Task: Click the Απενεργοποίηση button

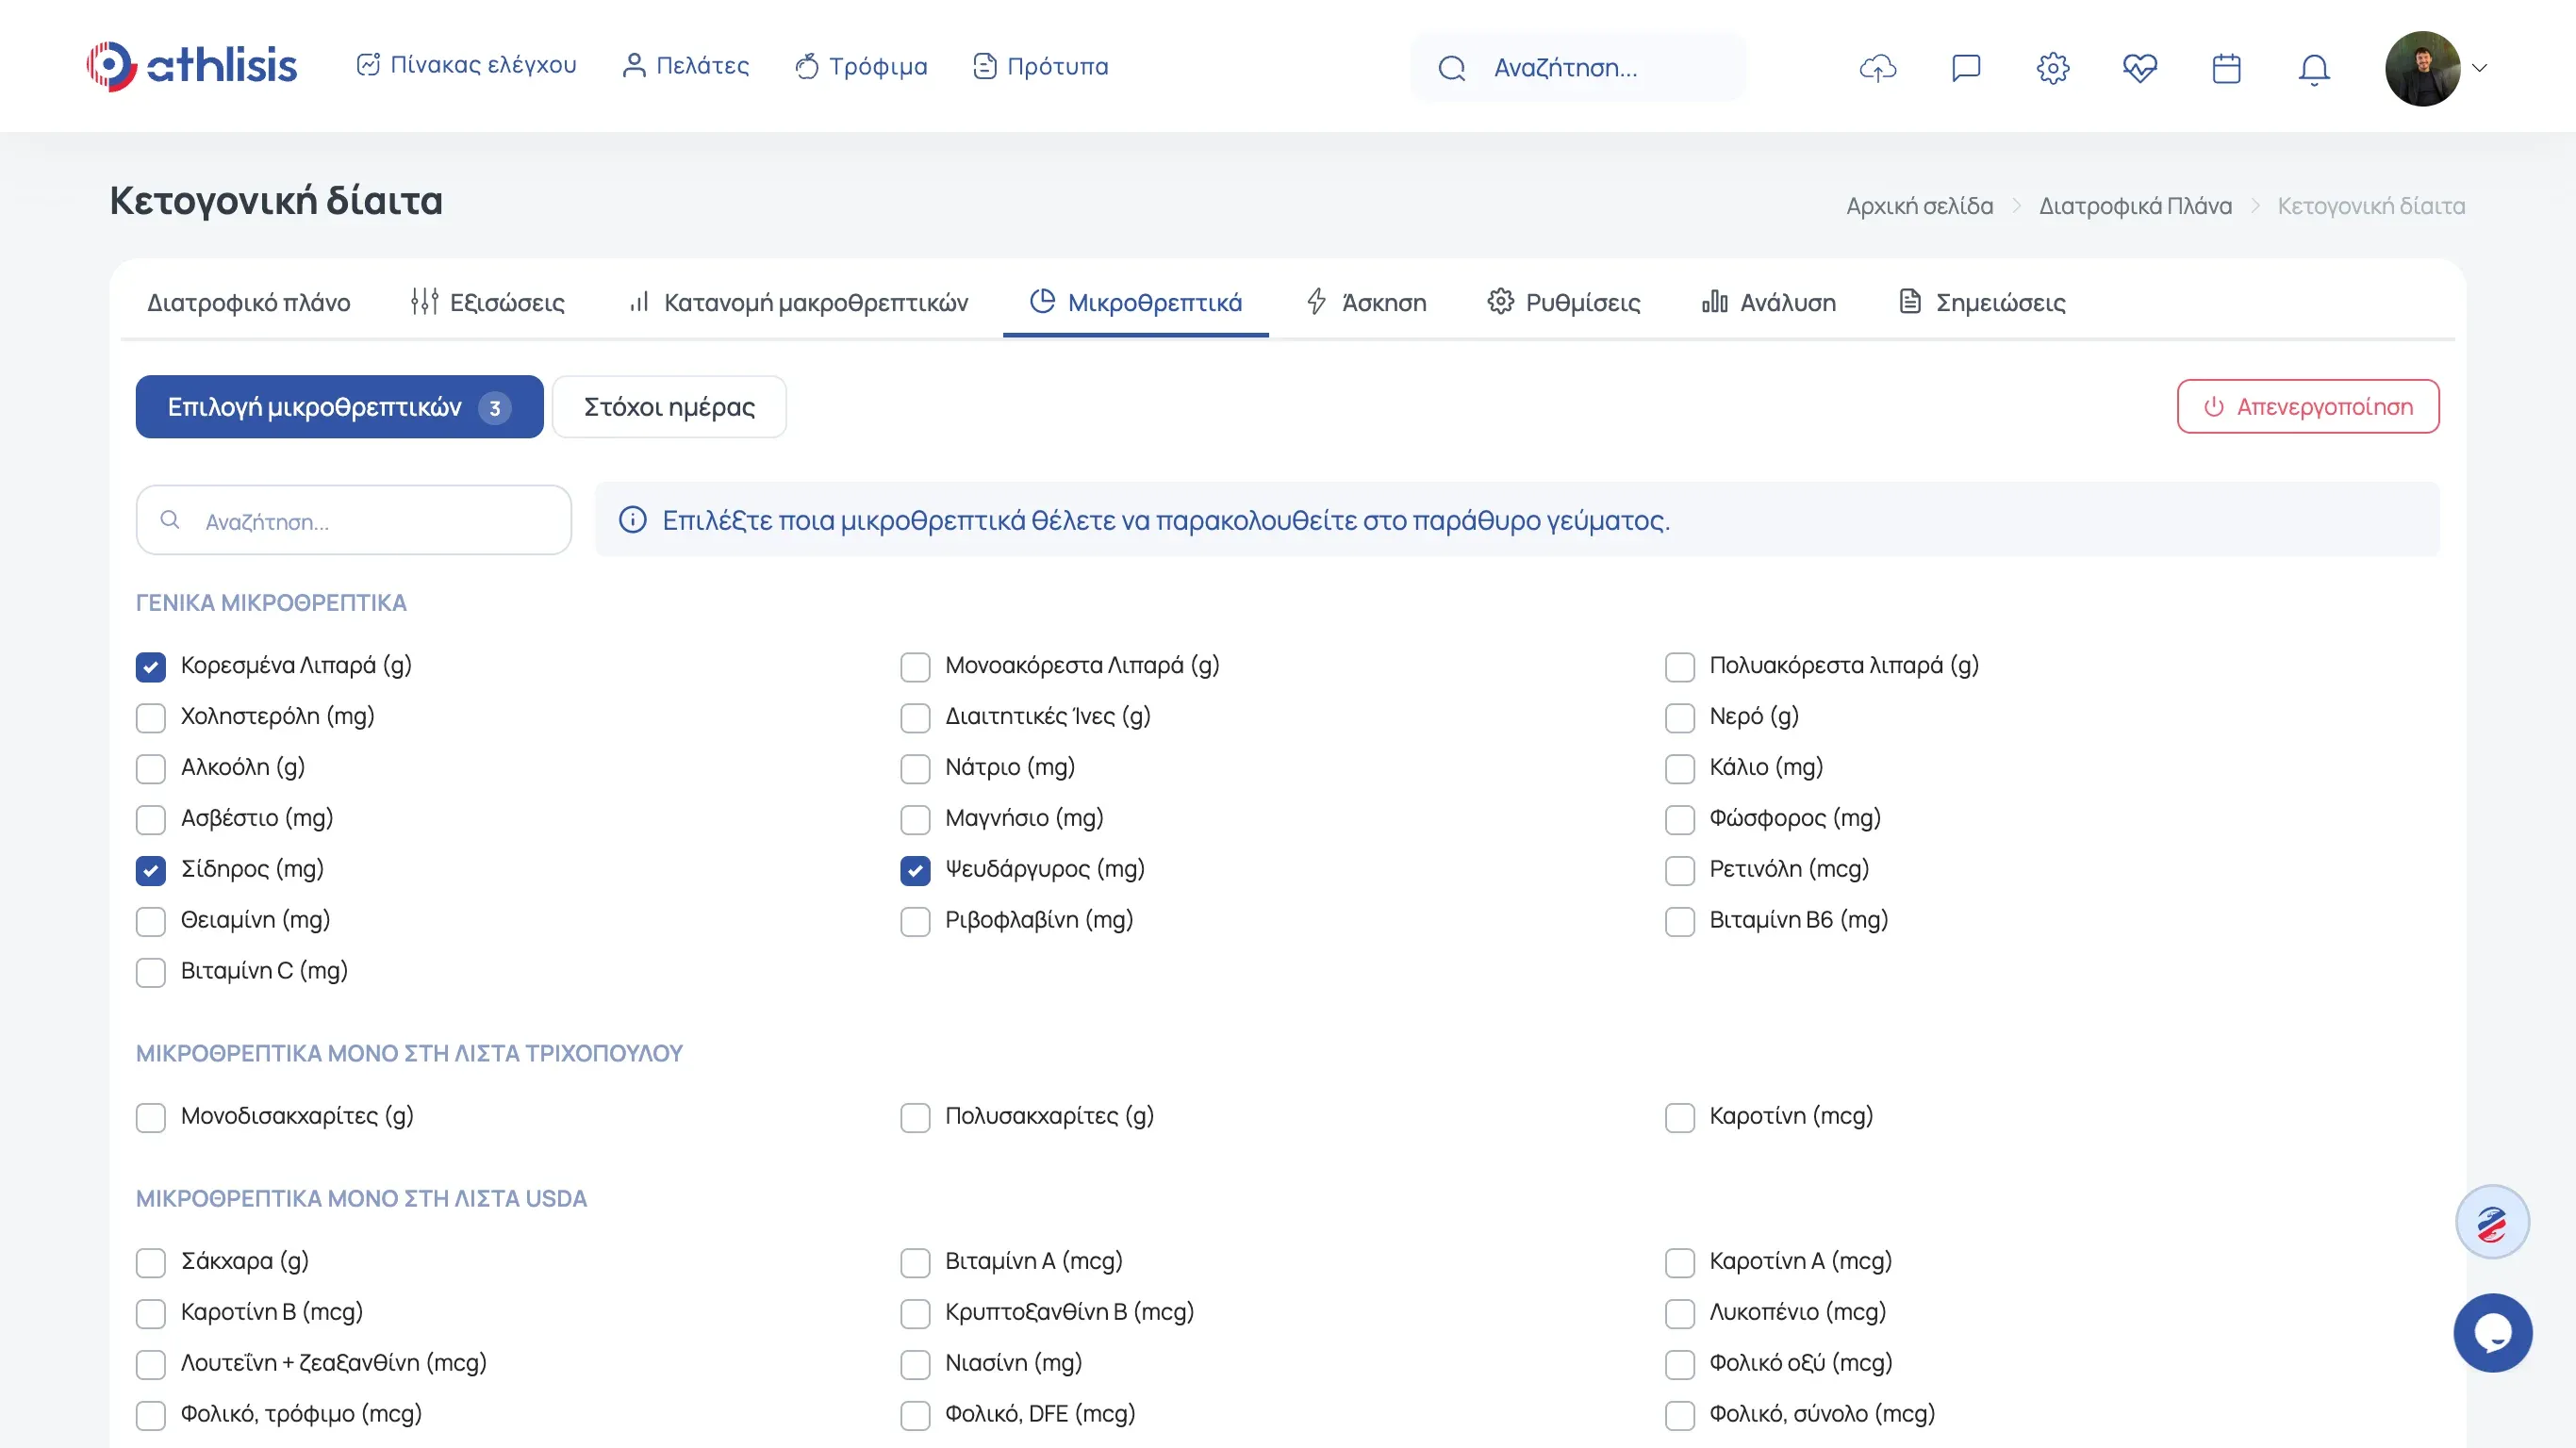Action: pos(2307,406)
